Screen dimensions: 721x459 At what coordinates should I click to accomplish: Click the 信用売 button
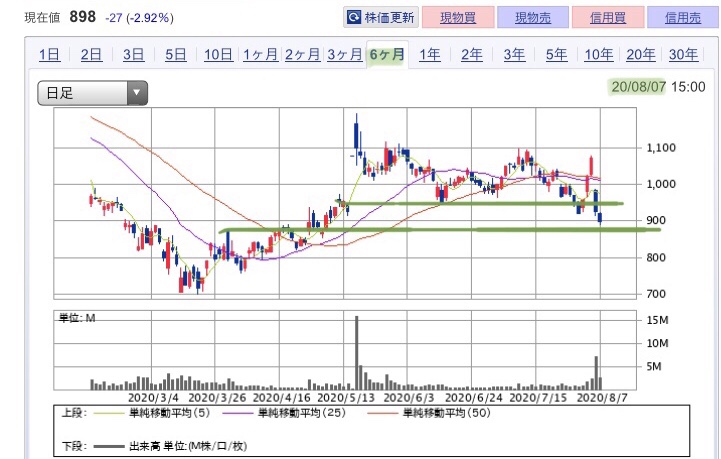tap(683, 18)
